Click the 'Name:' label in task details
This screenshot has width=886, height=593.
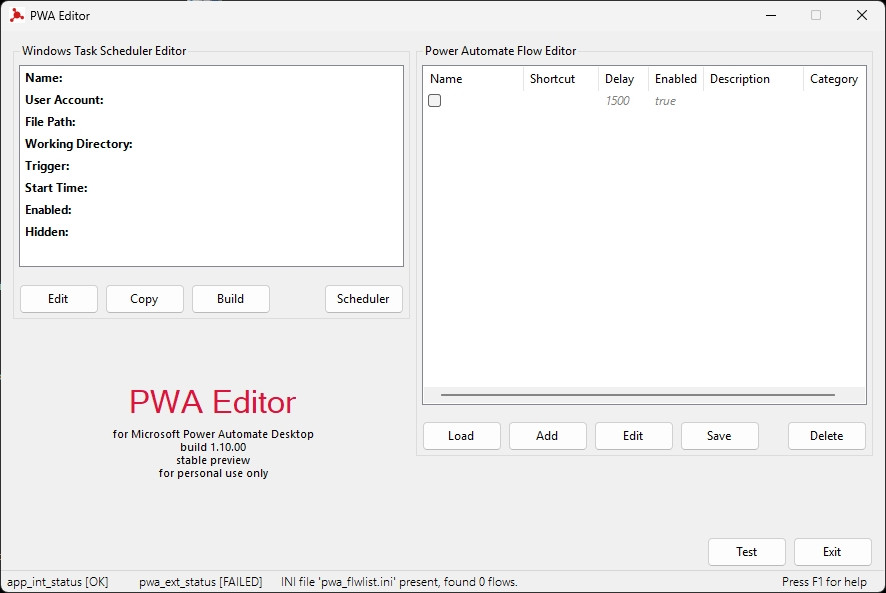click(44, 78)
